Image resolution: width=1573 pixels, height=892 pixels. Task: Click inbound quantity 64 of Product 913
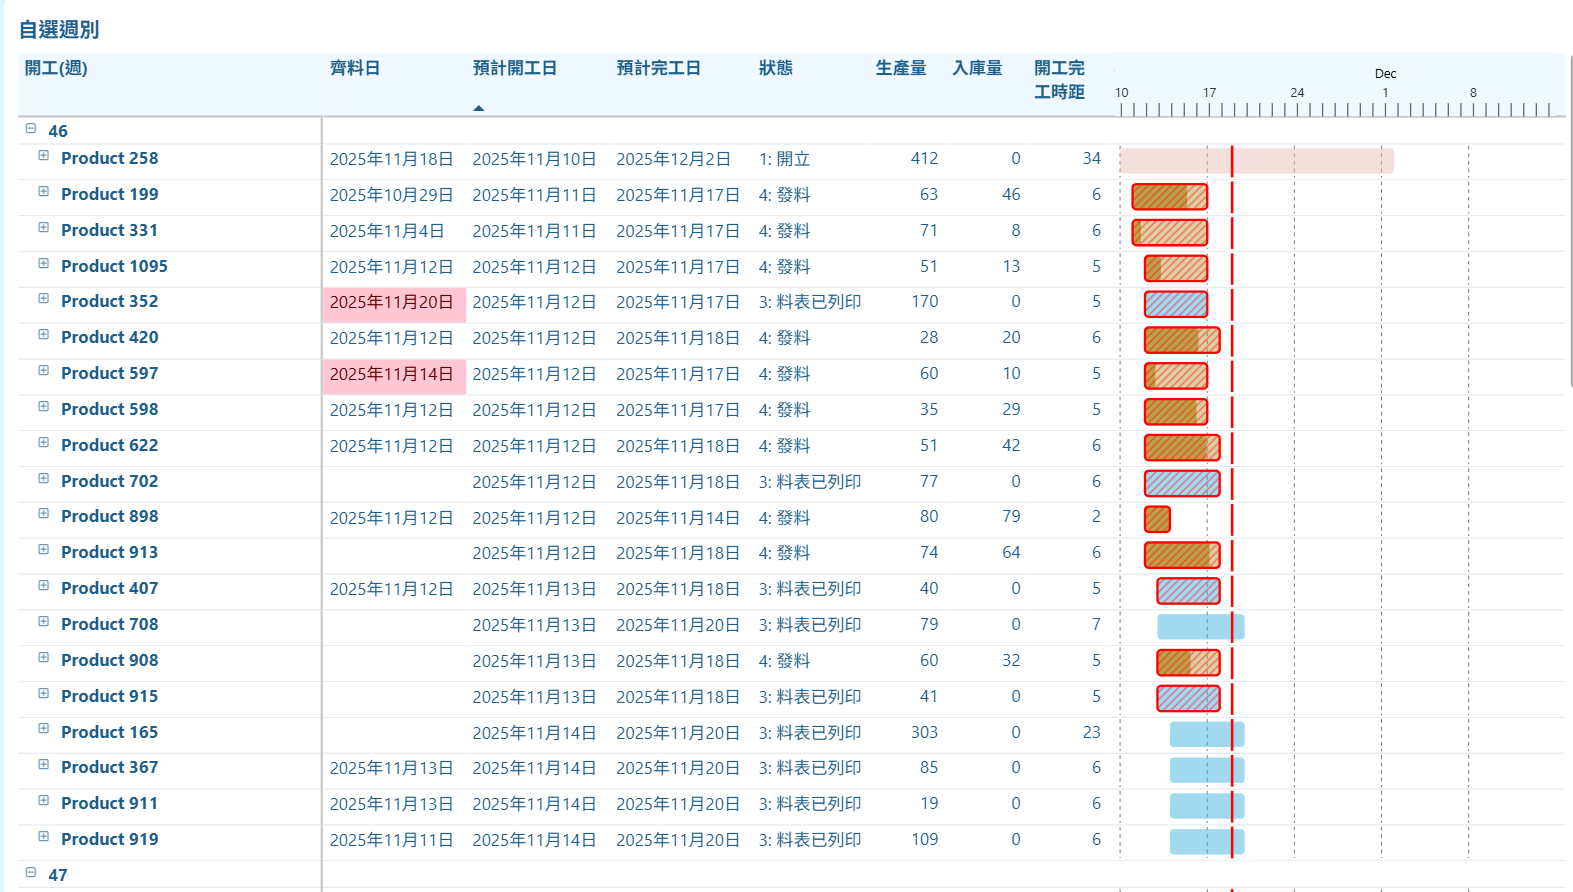[x=1011, y=553]
